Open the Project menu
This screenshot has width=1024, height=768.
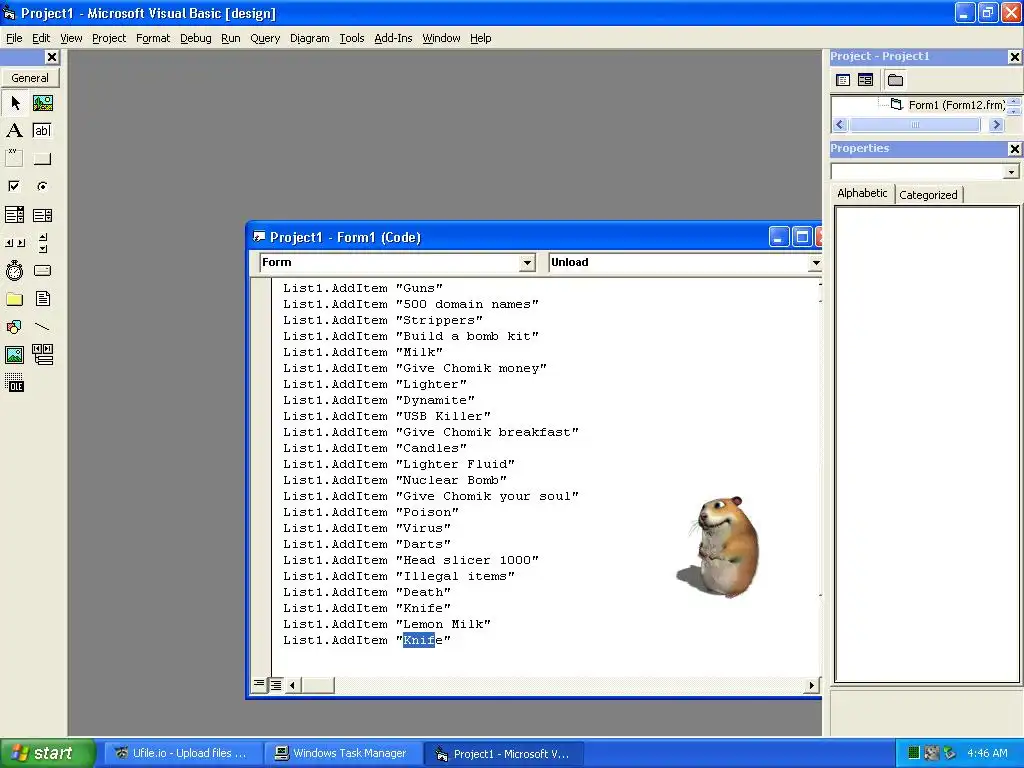pyautogui.click(x=109, y=39)
